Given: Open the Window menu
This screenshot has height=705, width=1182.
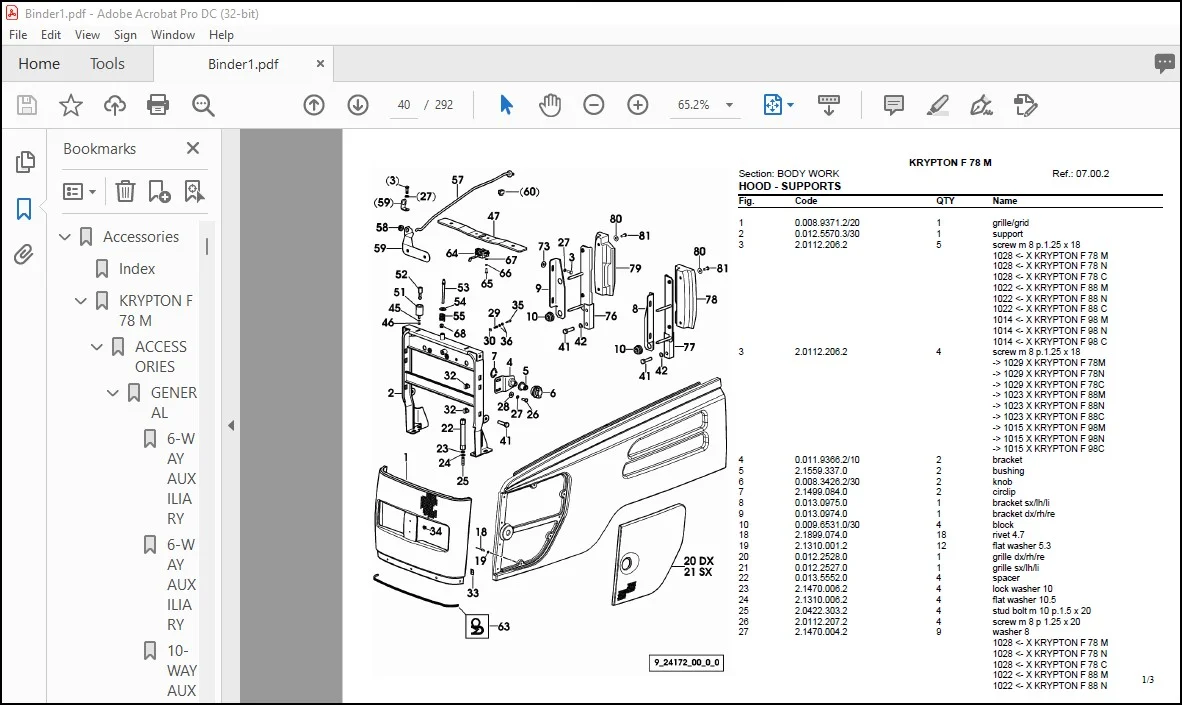Looking at the screenshot, I should 173,35.
